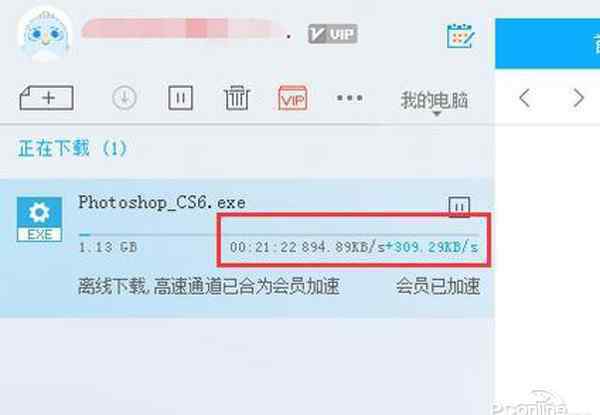Go back with the left chevron arrow
Screen dimensions: 600x415
525,98
